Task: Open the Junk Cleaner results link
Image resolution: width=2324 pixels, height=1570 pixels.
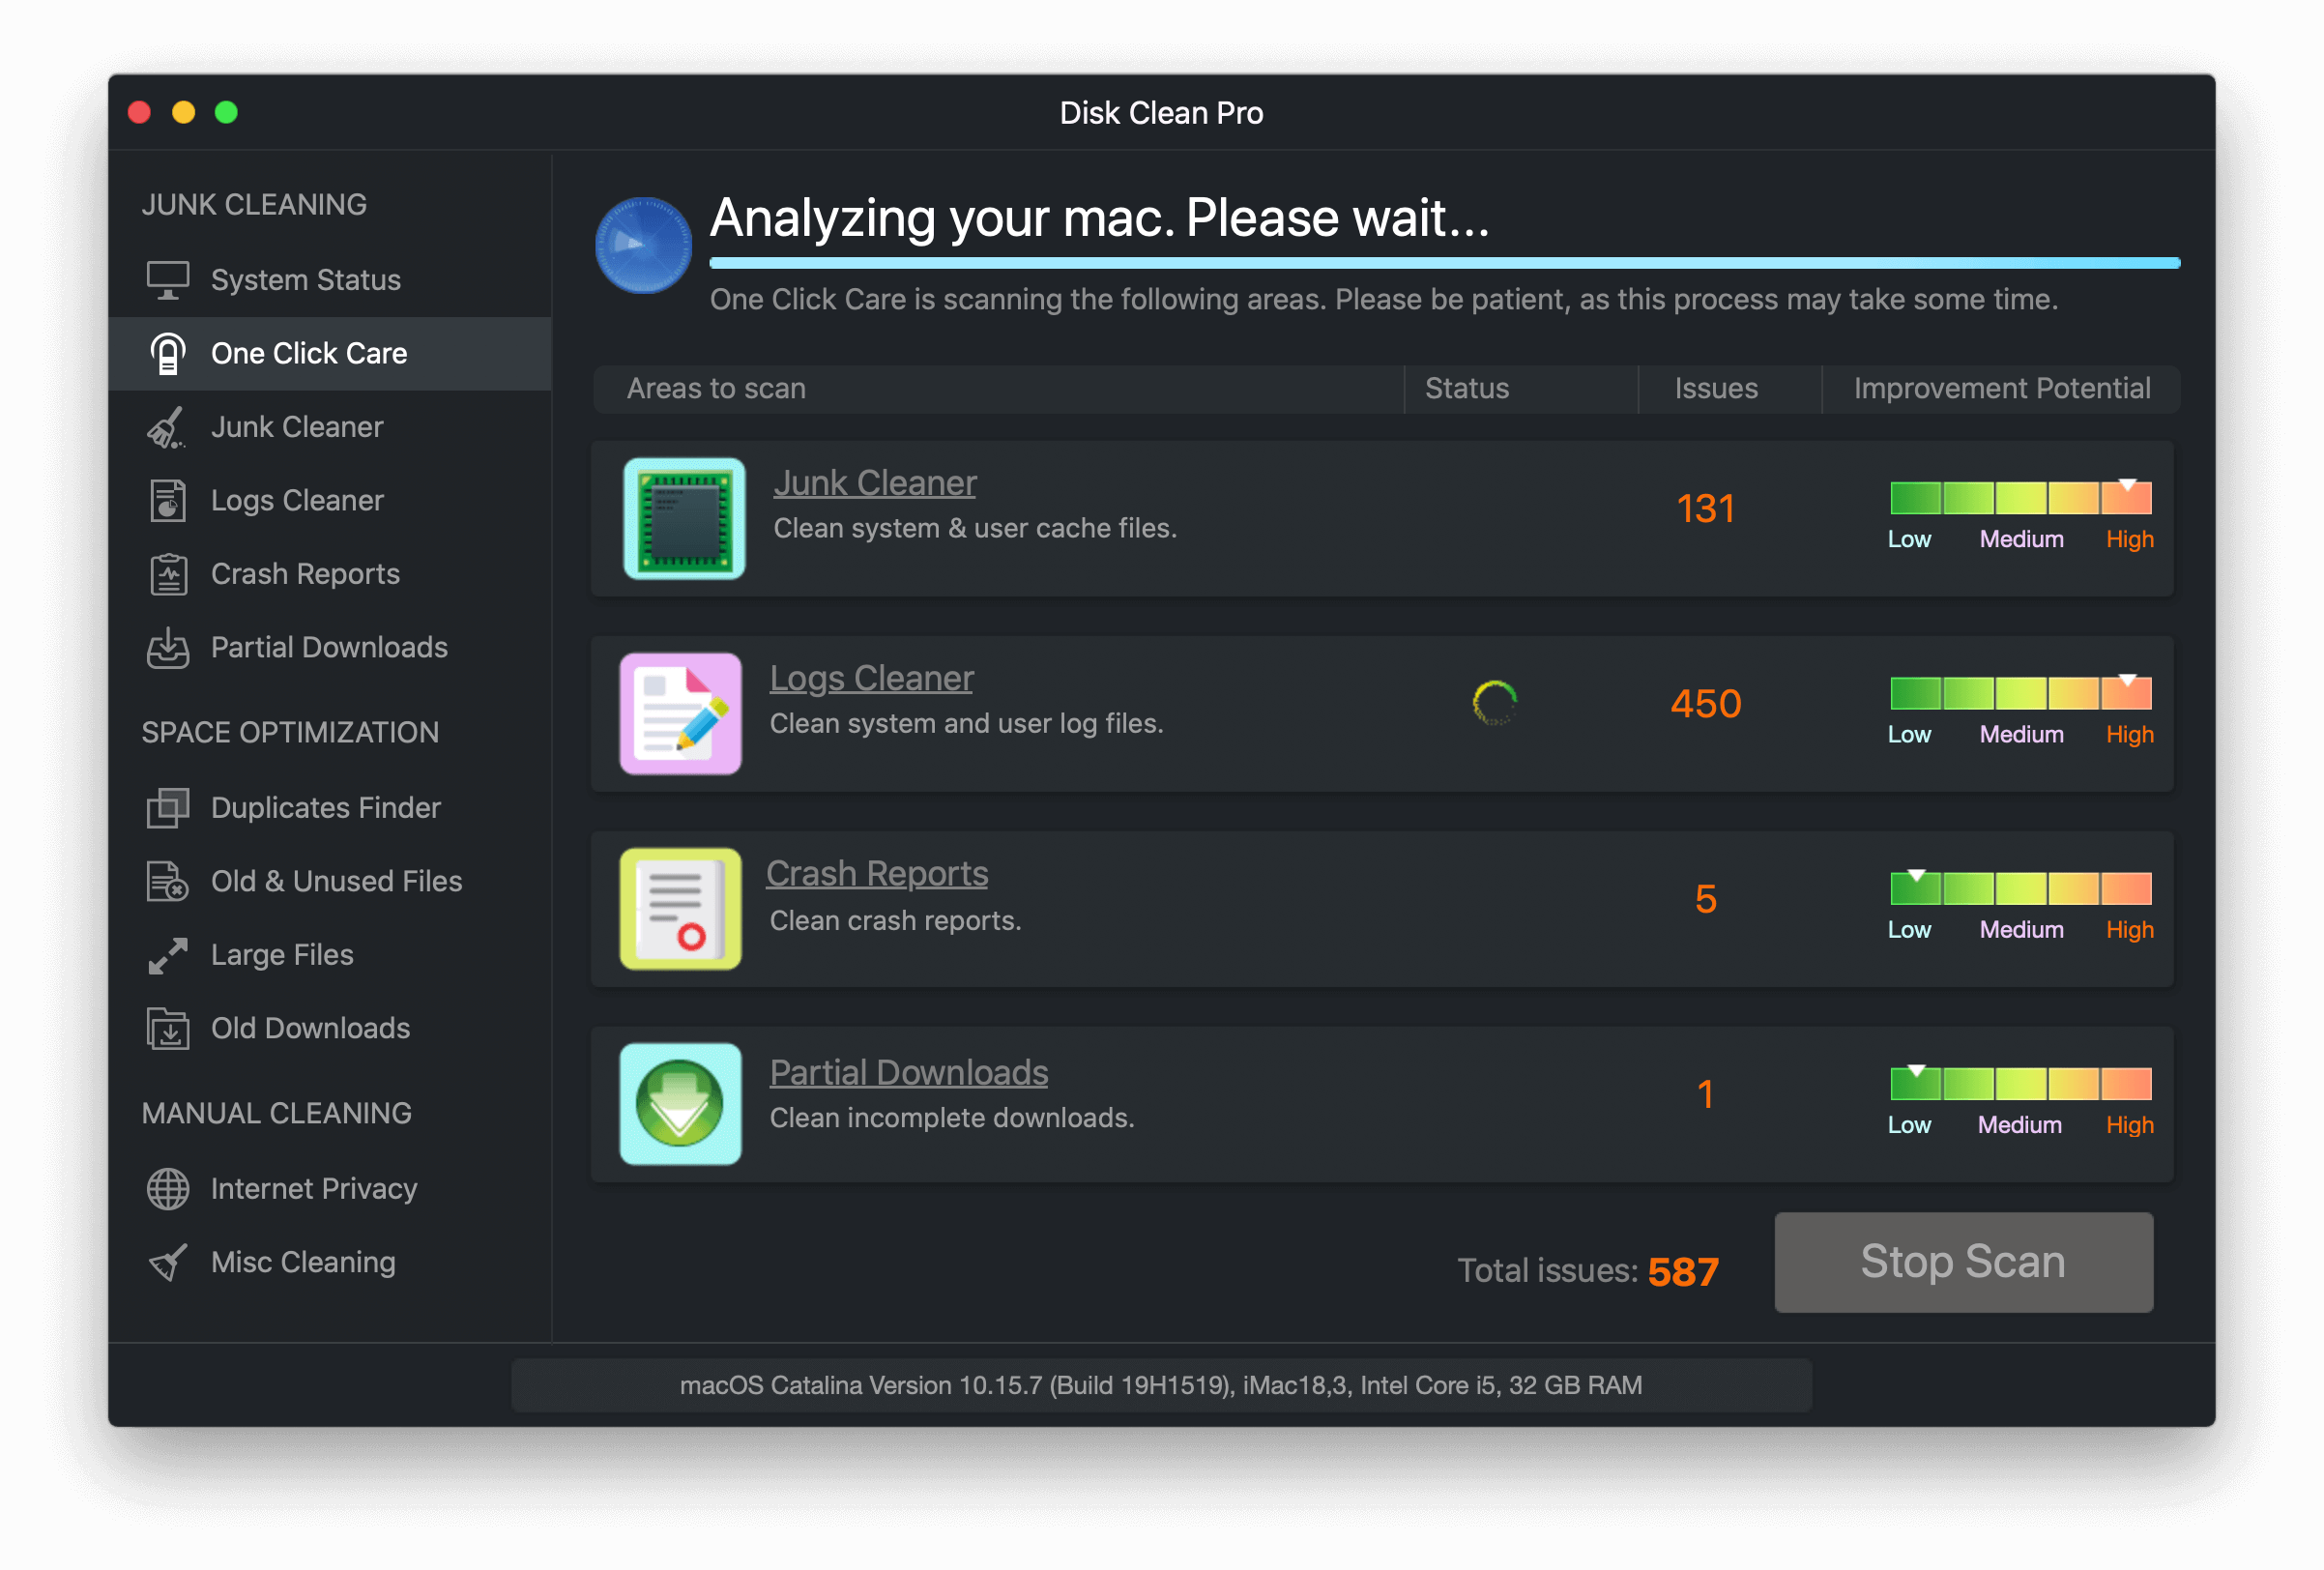Action: [x=874, y=482]
